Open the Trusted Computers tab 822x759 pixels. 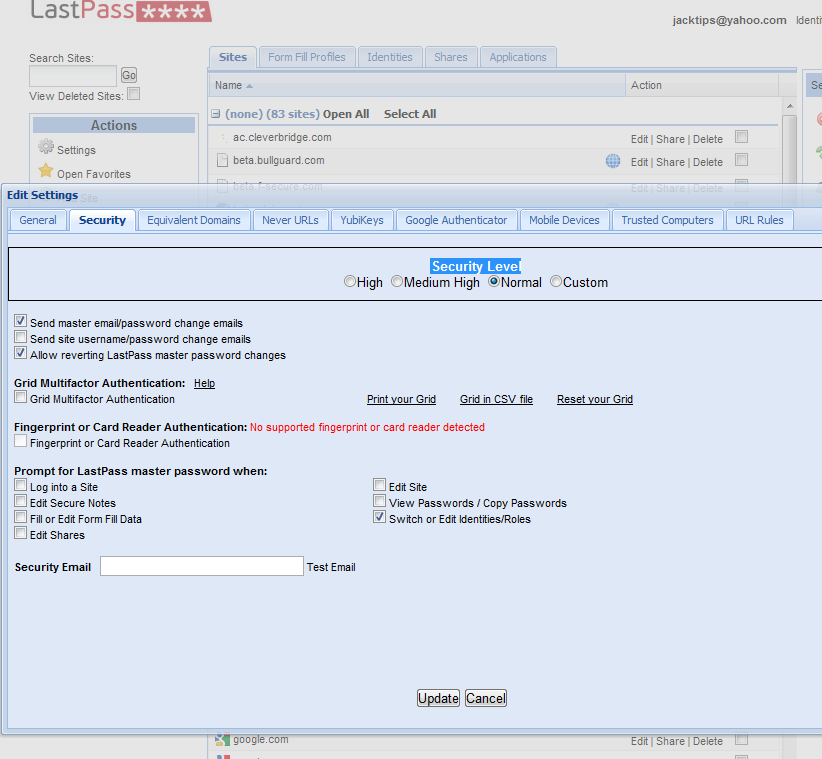[x=667, y=220]
